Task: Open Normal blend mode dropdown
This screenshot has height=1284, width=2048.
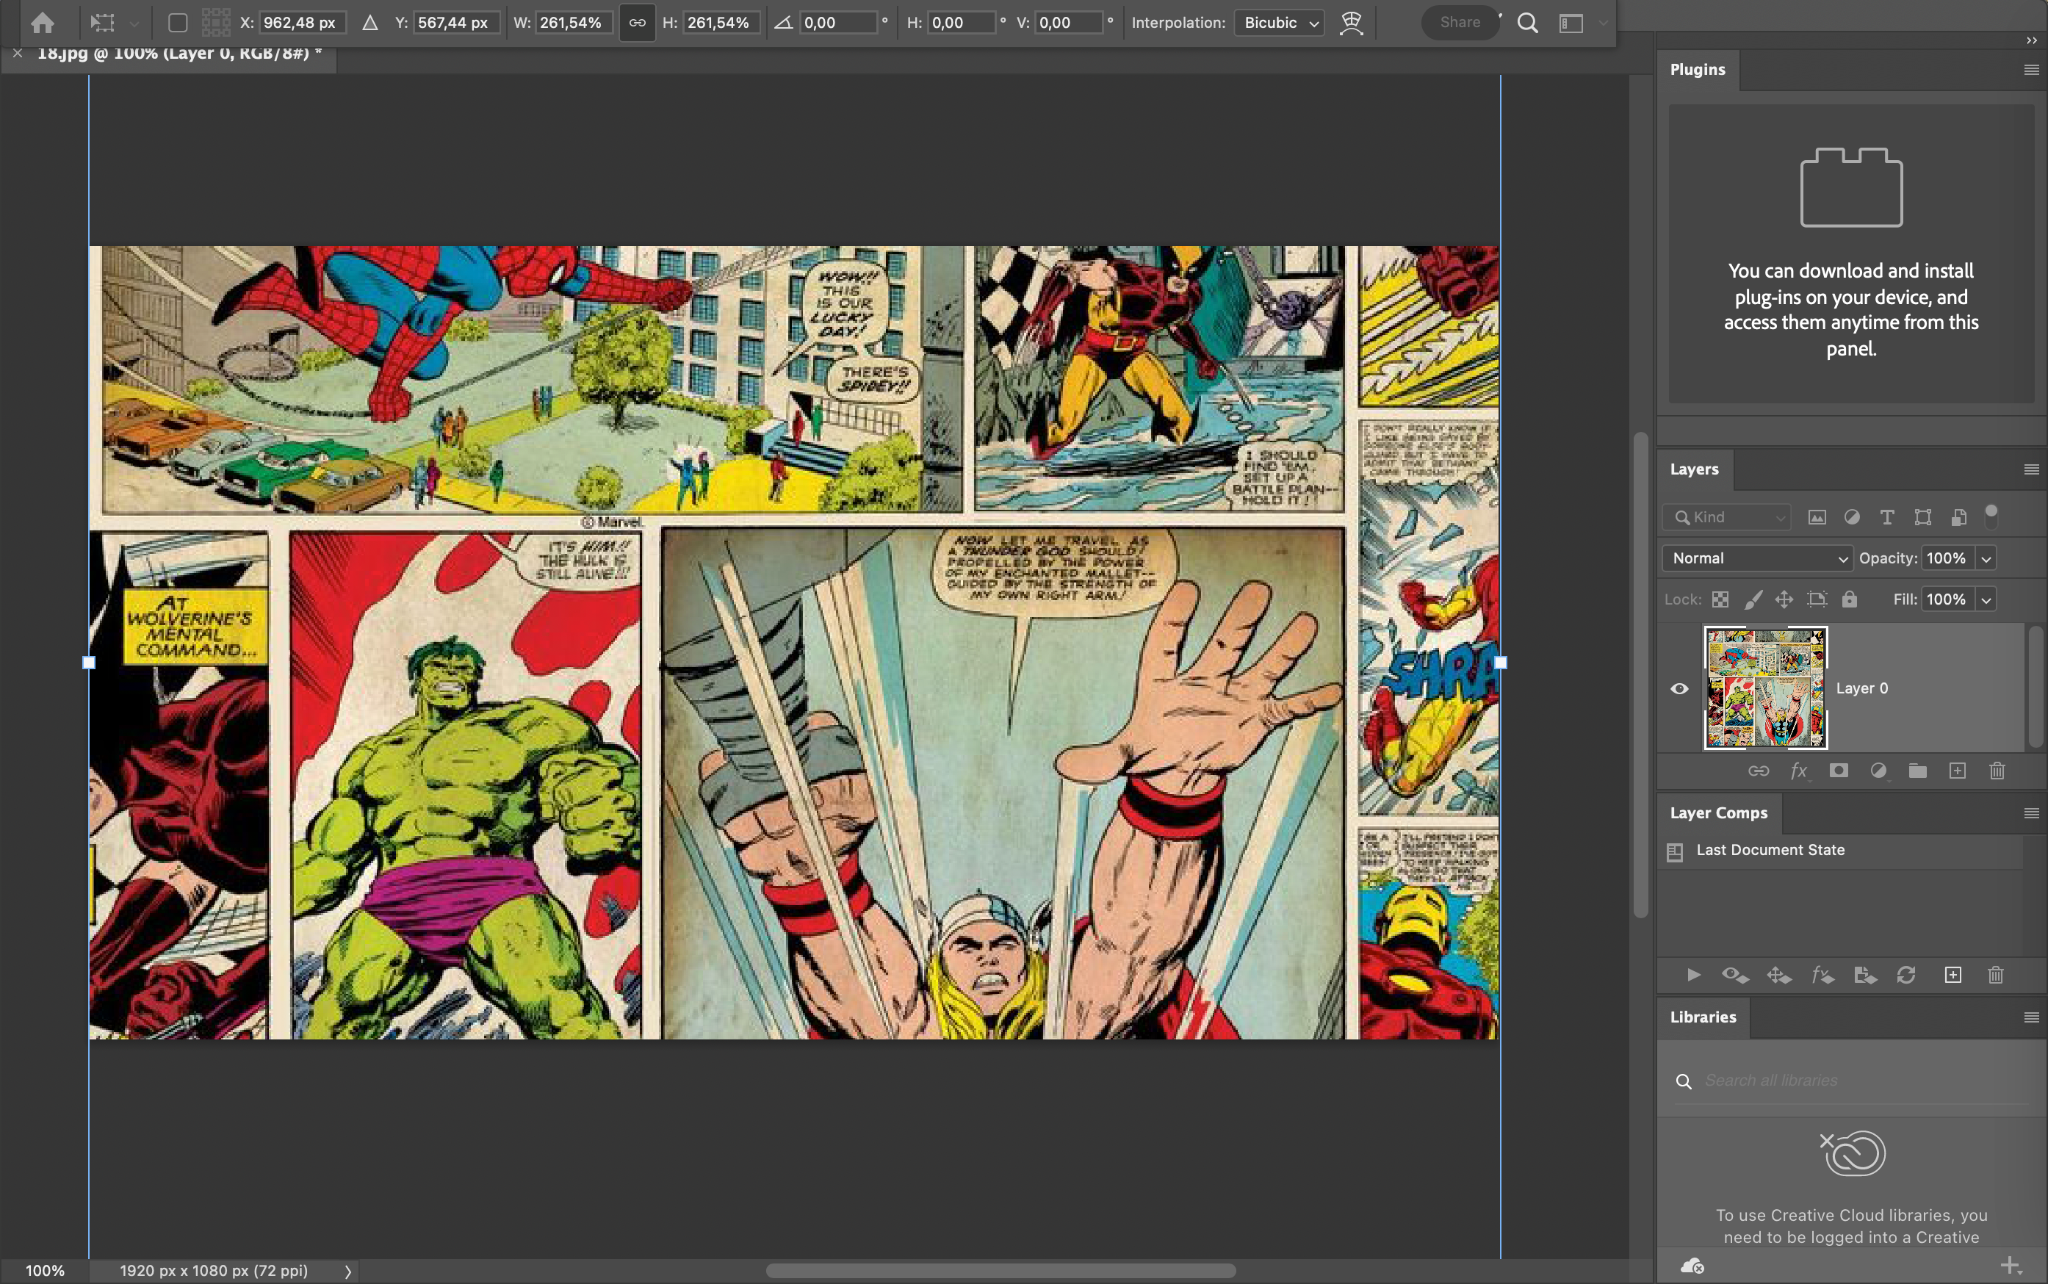Action: pyautogui.click(x=1757, y=558)
